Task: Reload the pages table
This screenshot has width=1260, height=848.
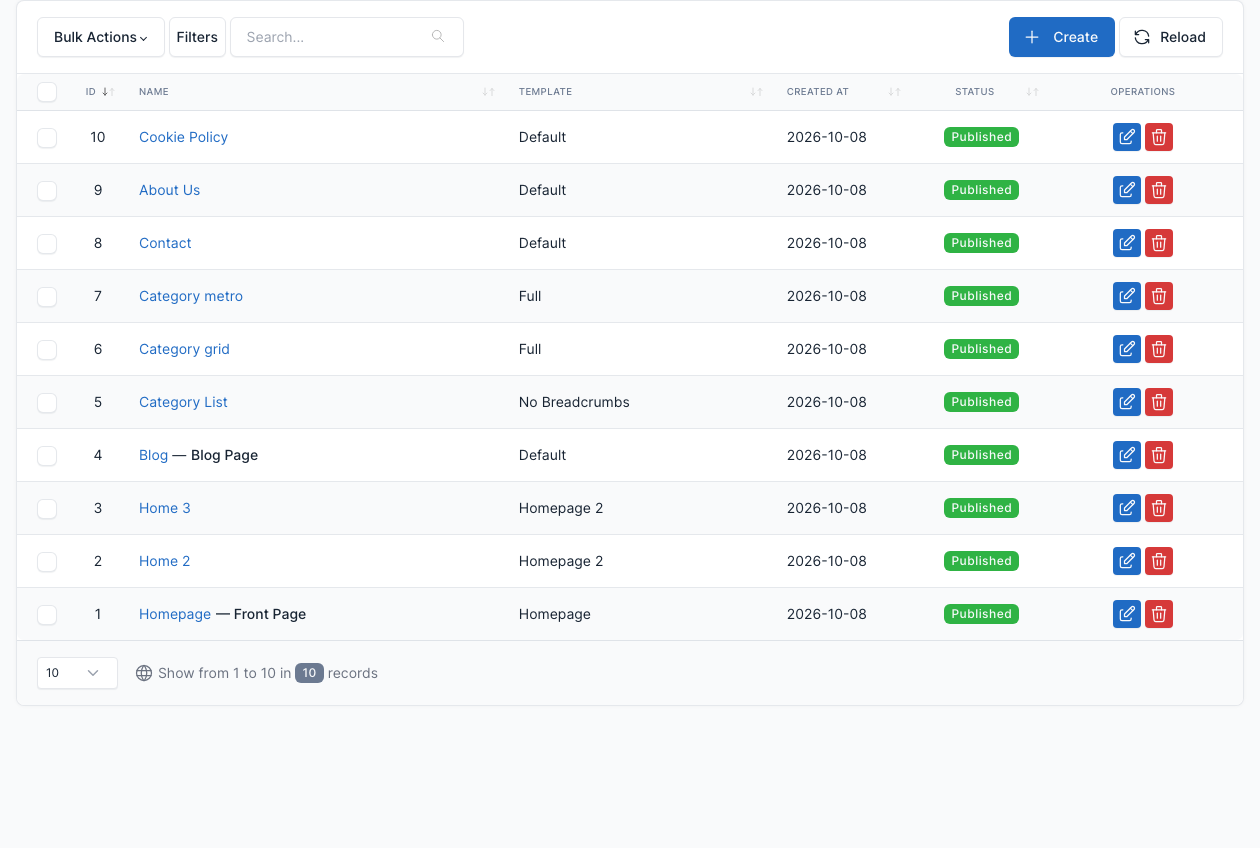Action: point(1171,37)
